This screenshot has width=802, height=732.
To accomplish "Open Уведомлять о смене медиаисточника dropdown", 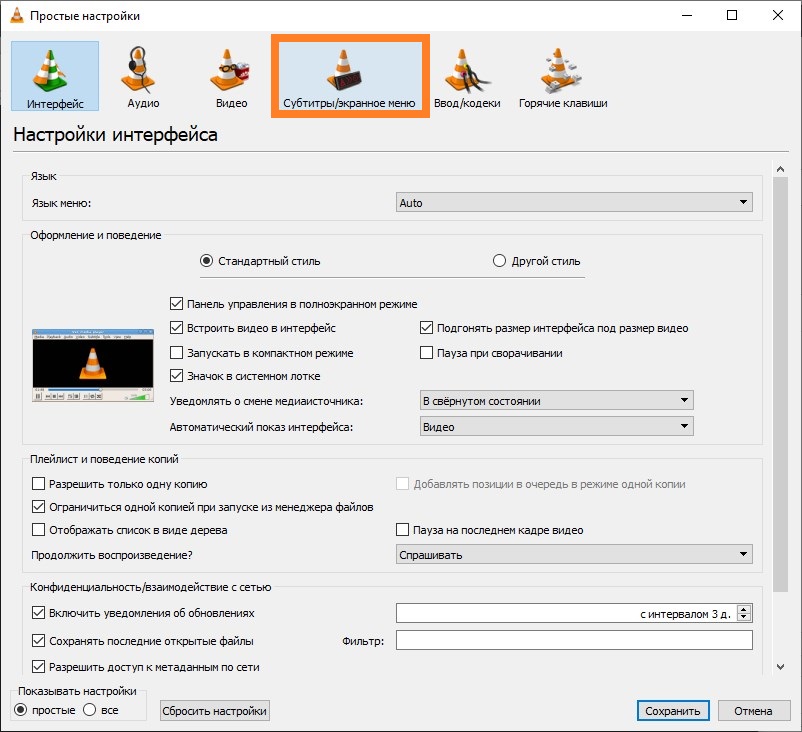I will click(x=556, y=401).
